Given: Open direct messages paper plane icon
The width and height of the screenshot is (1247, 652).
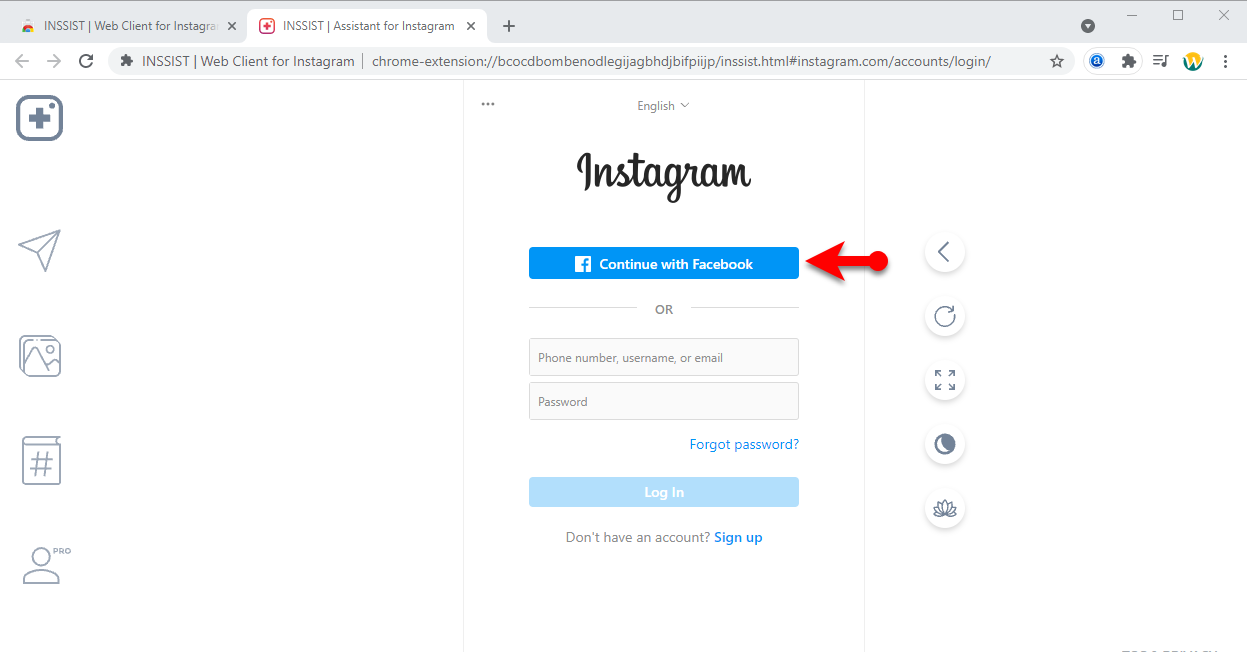Looking at the screenshot, I should click(40, 250).
